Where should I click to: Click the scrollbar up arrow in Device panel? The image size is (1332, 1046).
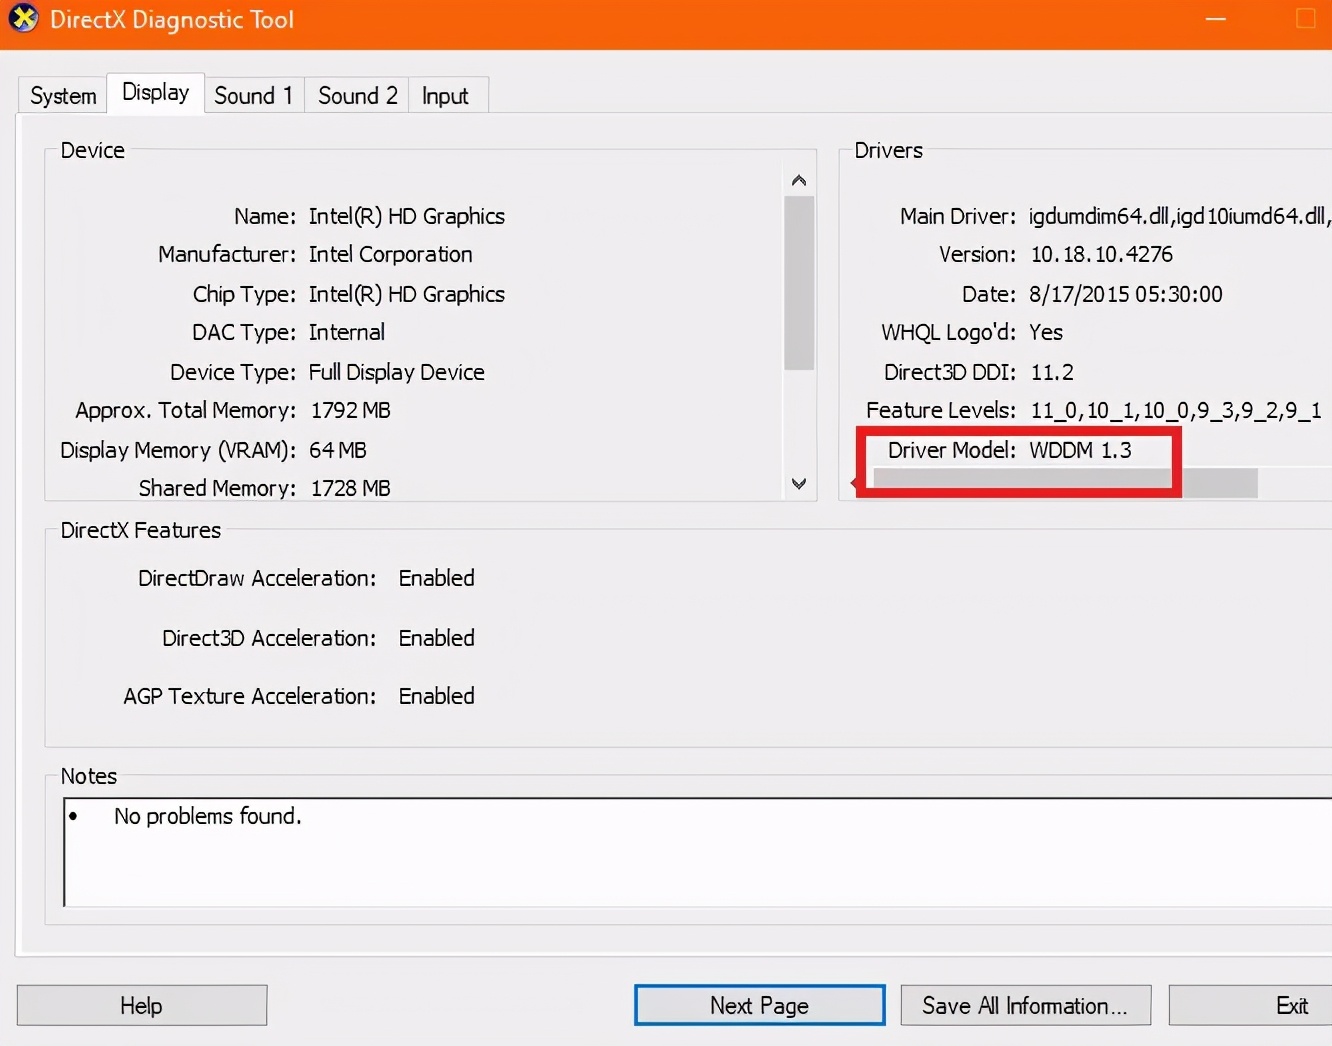(798, 179)
